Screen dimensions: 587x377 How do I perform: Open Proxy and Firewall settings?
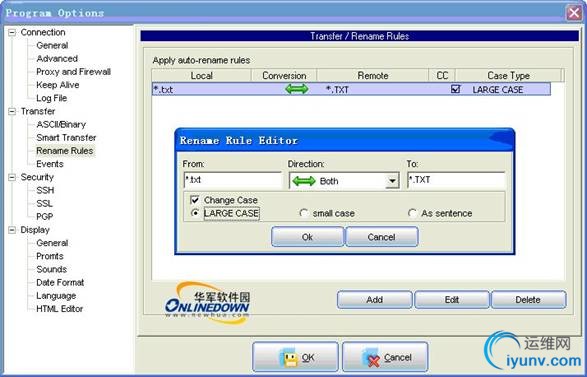(73, 72)
